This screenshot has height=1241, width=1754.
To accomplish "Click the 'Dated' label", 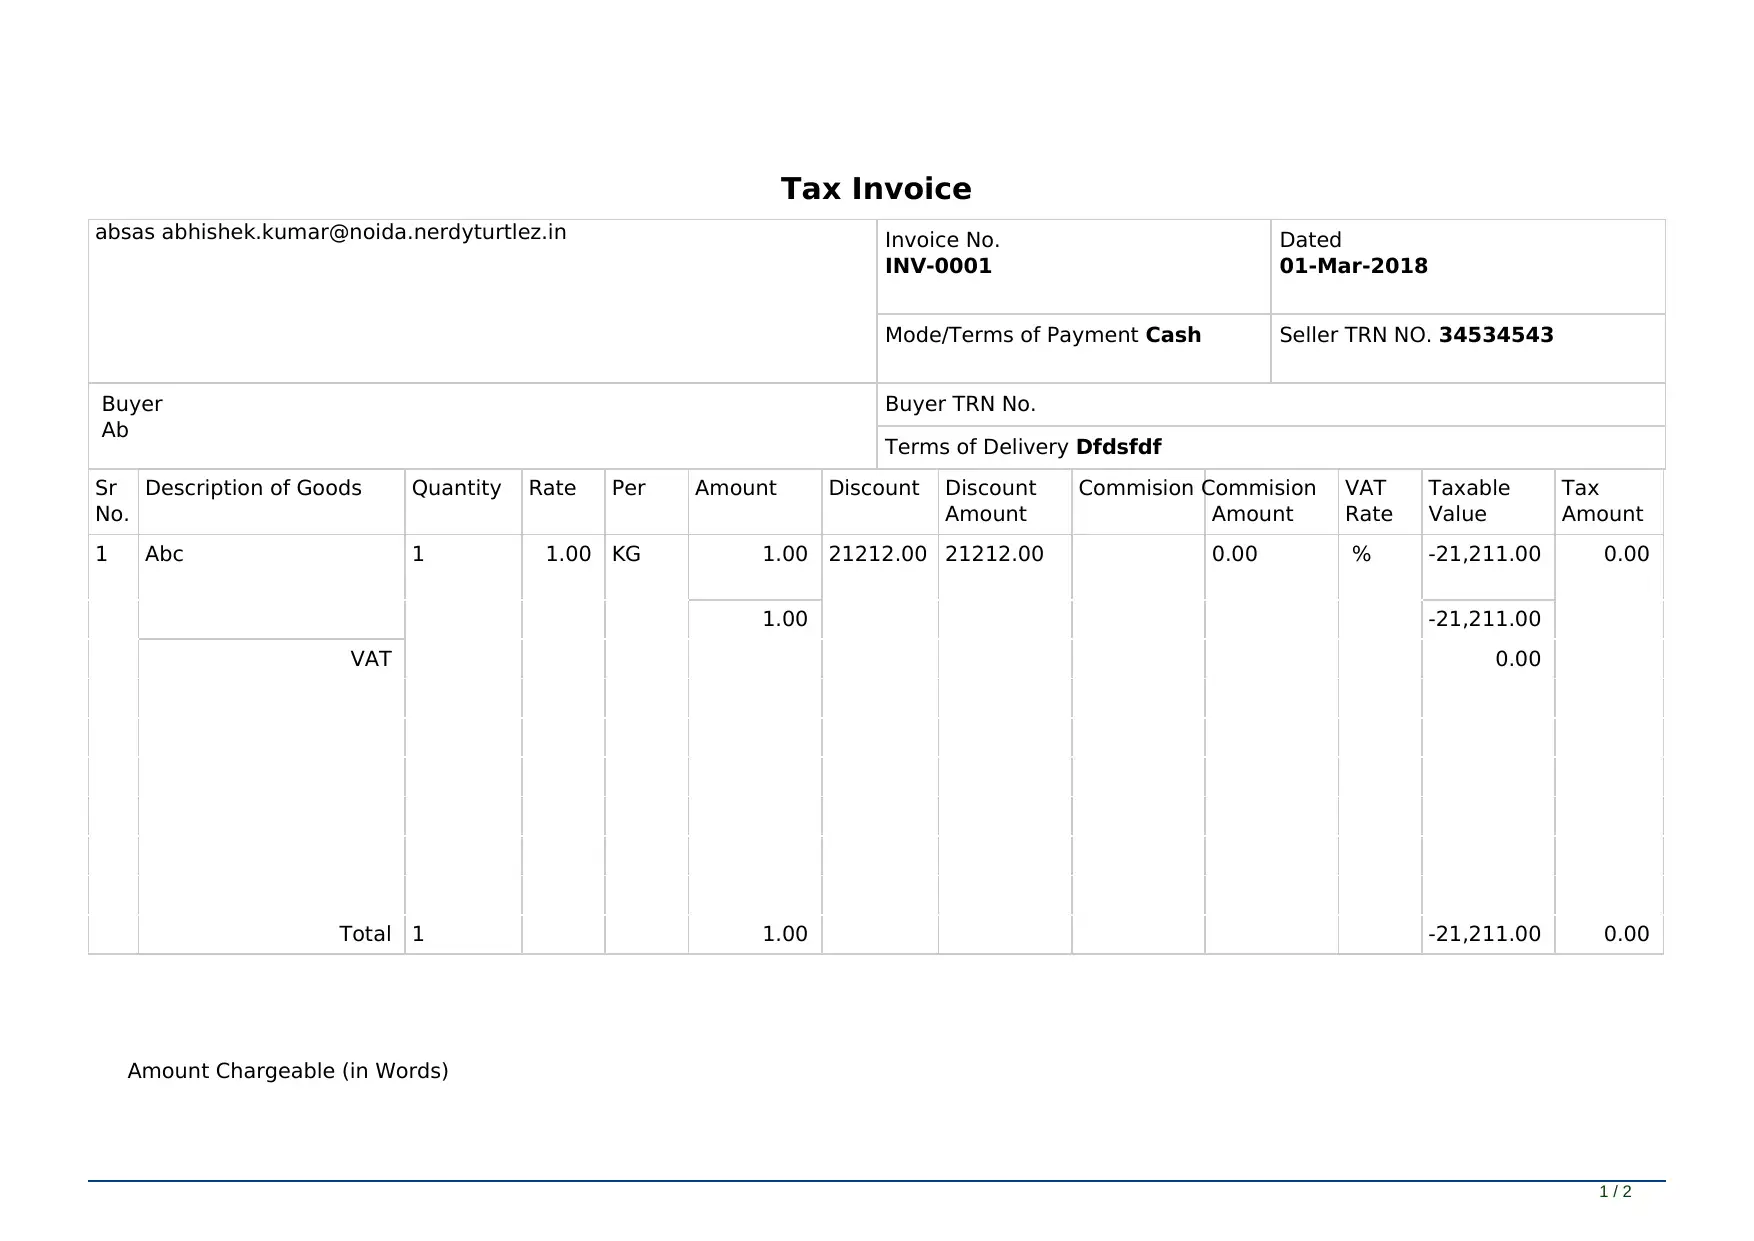I will [x=1310, y=240].
